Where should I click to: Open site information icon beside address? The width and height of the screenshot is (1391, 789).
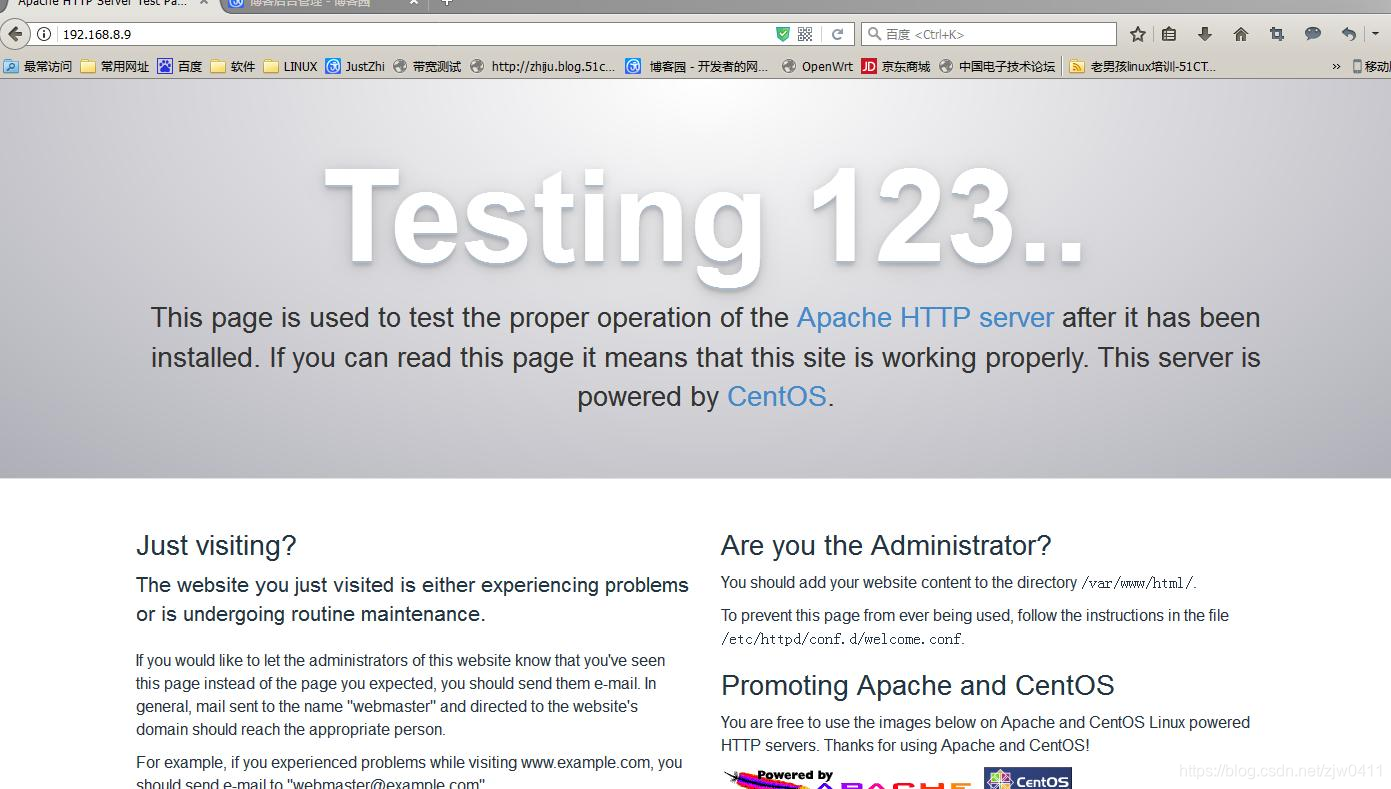pyautogui.click(x=44, y=34)
